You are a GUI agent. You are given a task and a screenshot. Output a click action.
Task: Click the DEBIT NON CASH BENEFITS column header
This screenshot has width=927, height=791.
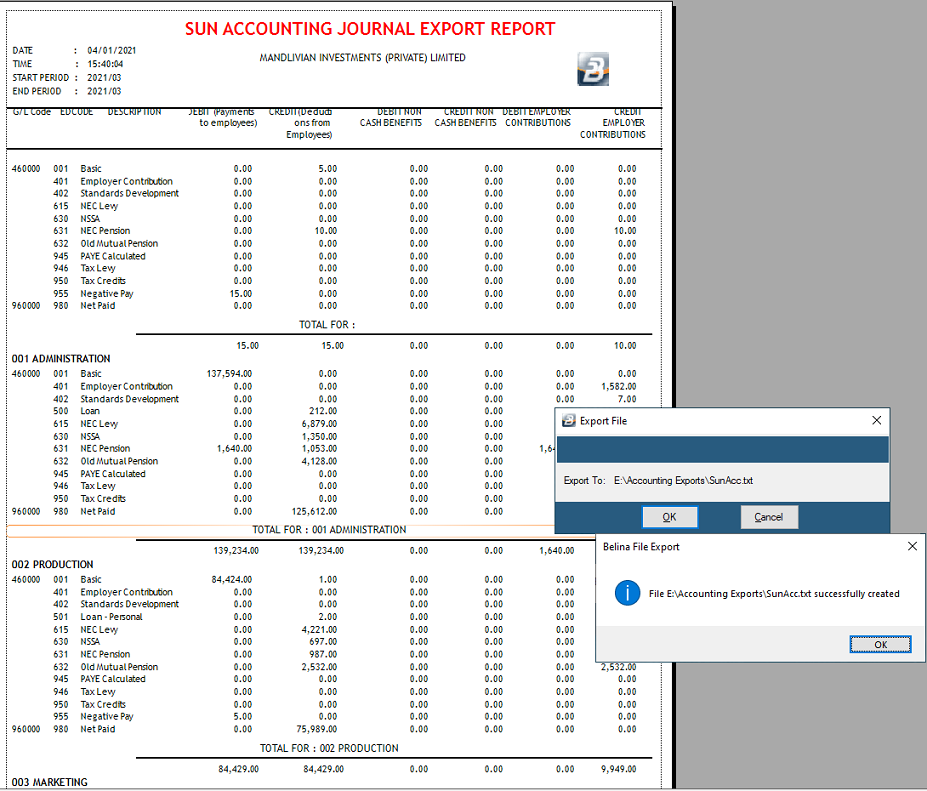click(x=391, y=117)
